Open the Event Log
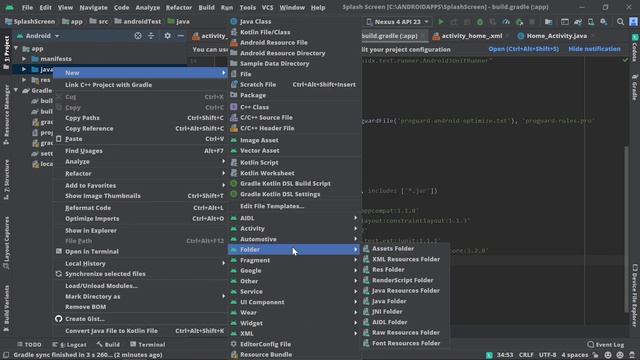Screen dimensions: 640x360 605,344
